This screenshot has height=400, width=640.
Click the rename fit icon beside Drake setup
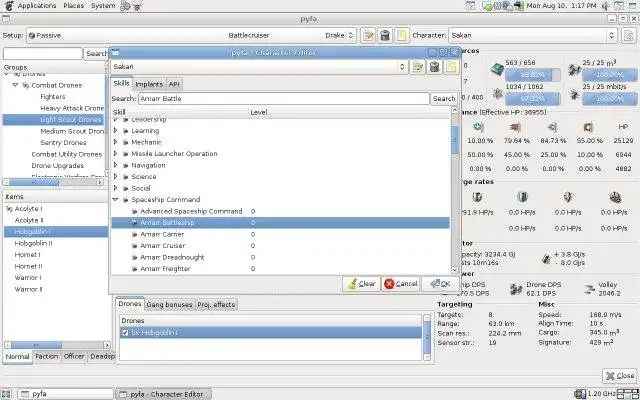pyautogui.click(x=368, y=36)
